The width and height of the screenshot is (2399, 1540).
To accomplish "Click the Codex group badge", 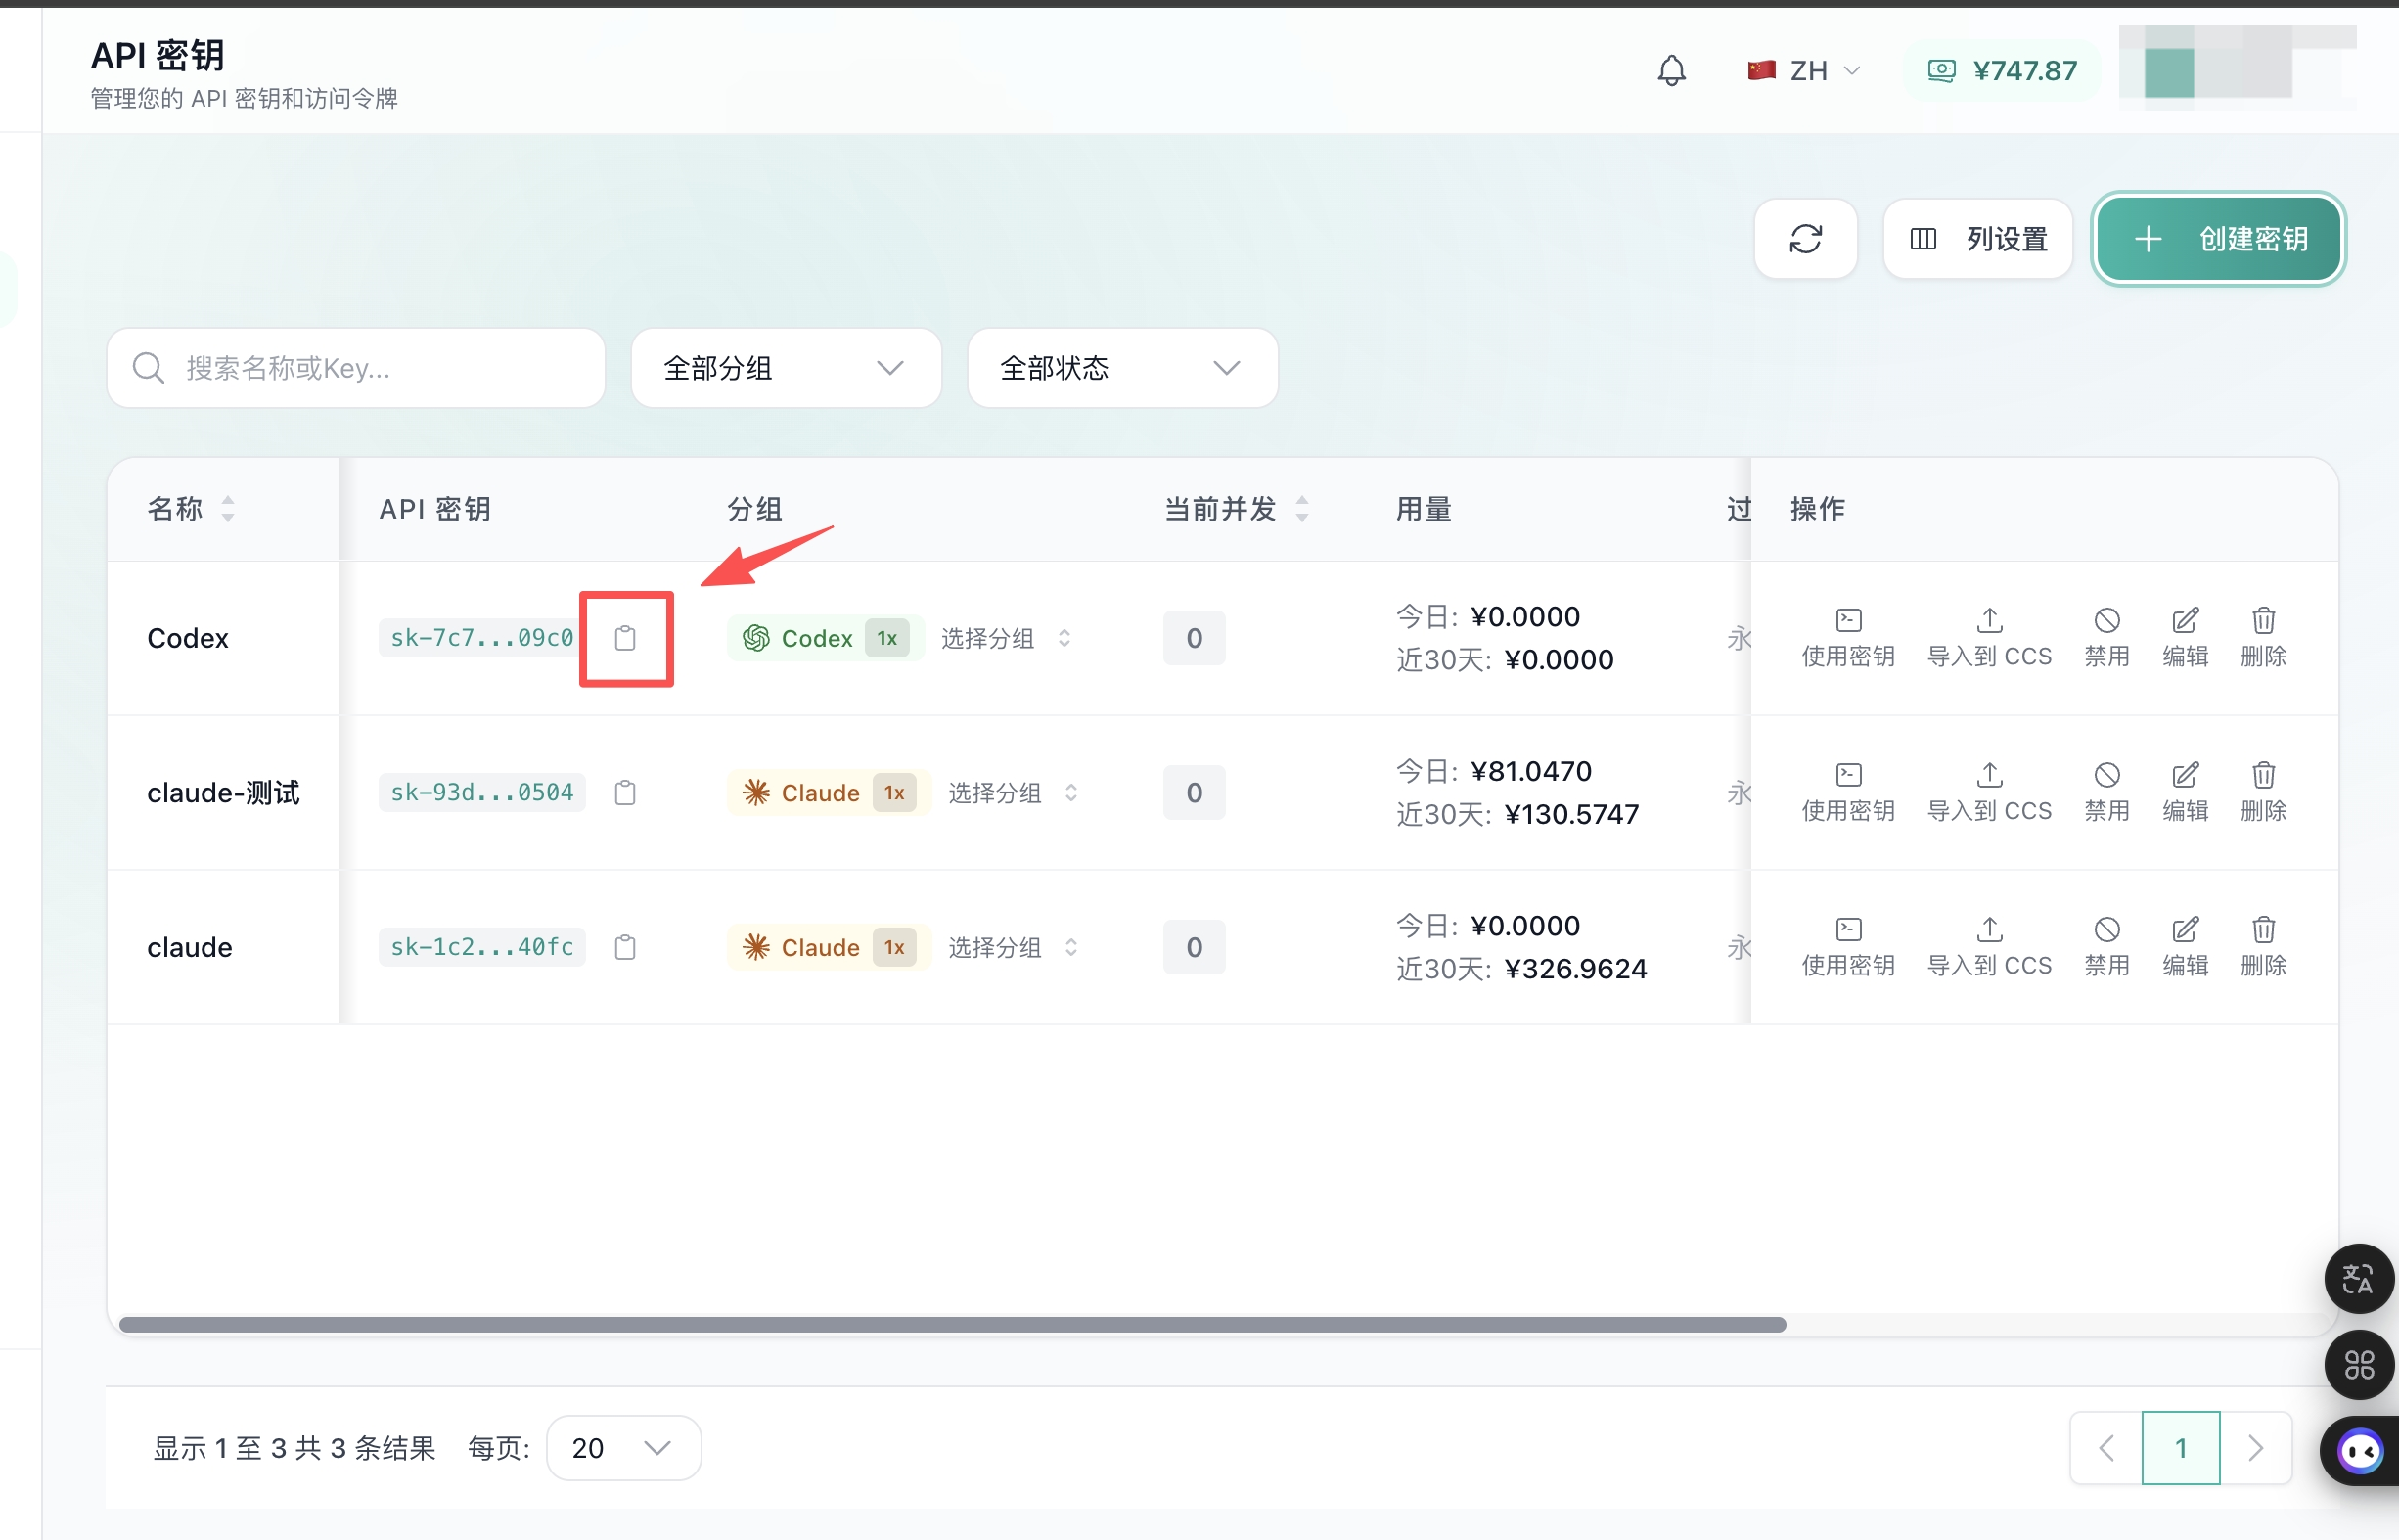I will [x=824, y=638].
